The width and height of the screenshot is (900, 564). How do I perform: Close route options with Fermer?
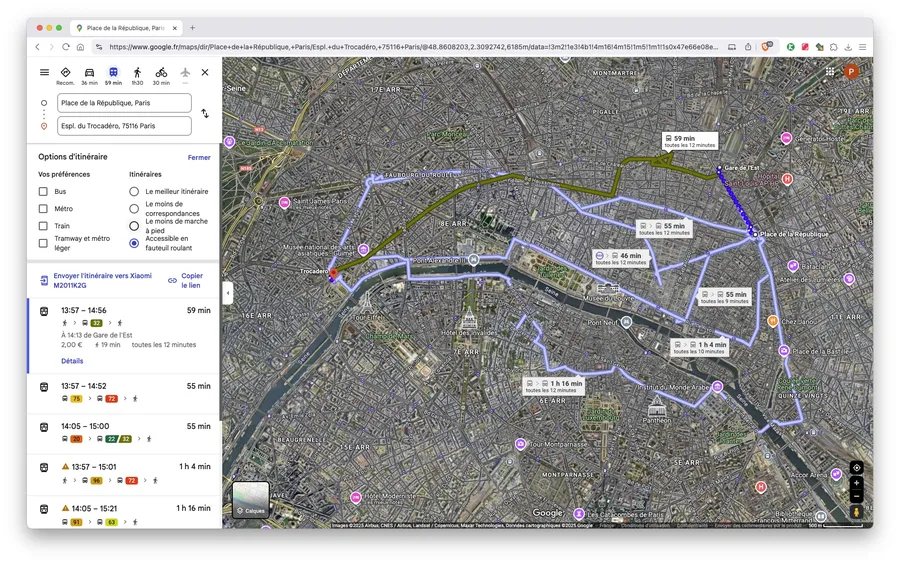coord(199,157)
